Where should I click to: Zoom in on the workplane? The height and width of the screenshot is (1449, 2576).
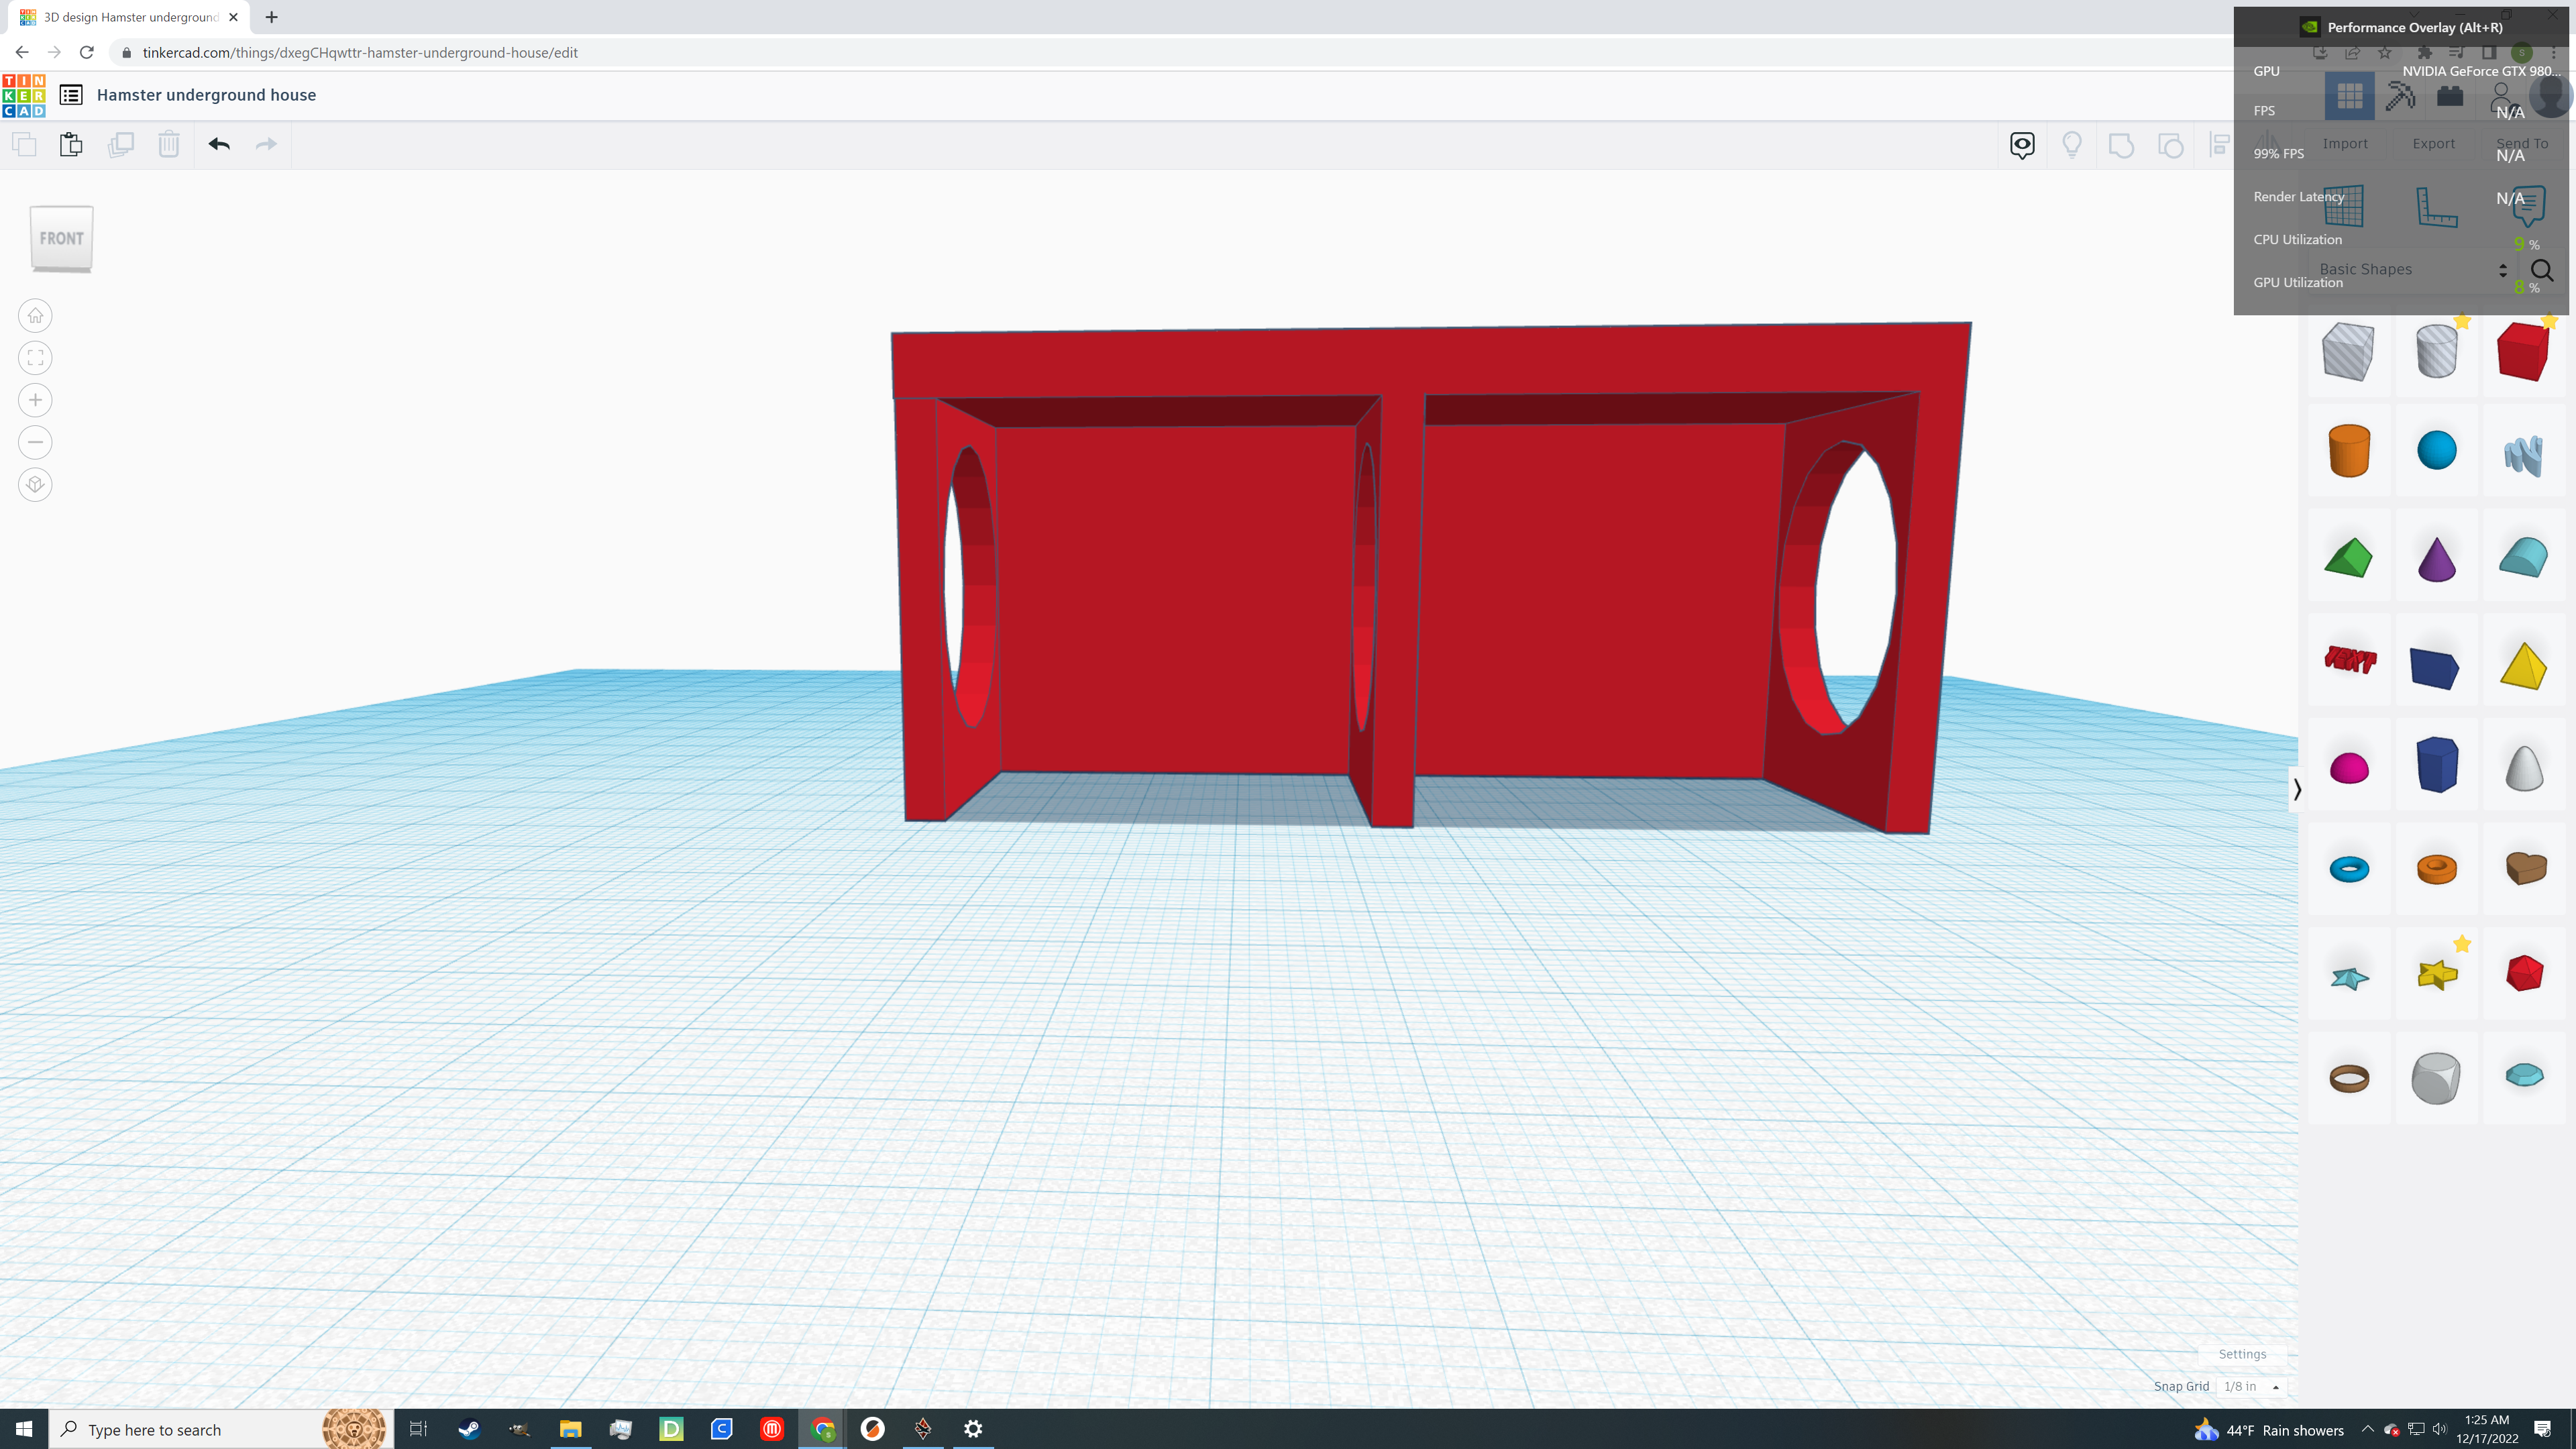pyautogui.click(x=35, y=400)
